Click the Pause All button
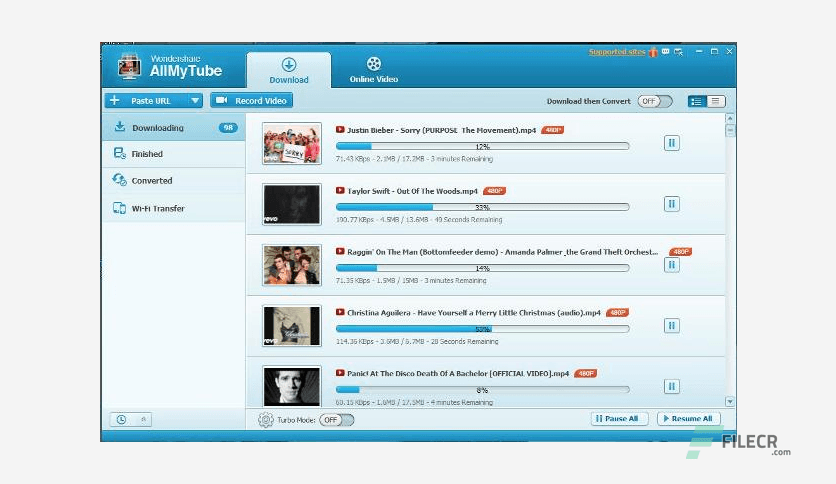This screenshot has width=836, height=484. [620, 419]
